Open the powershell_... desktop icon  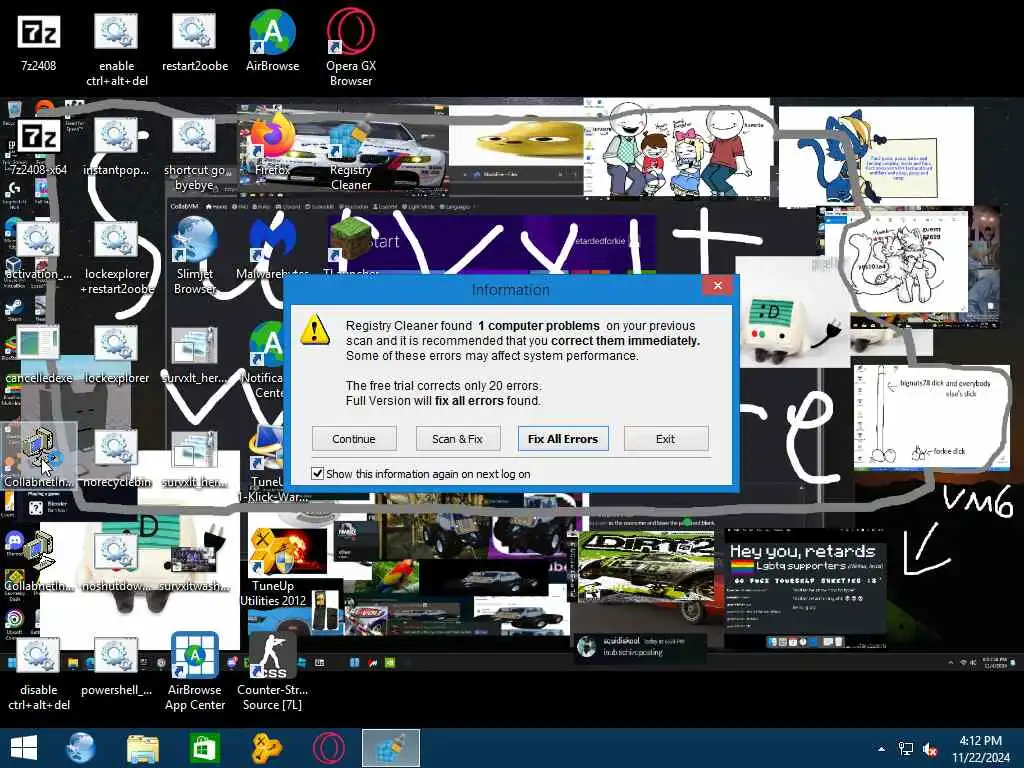click(x=116, y=667)
